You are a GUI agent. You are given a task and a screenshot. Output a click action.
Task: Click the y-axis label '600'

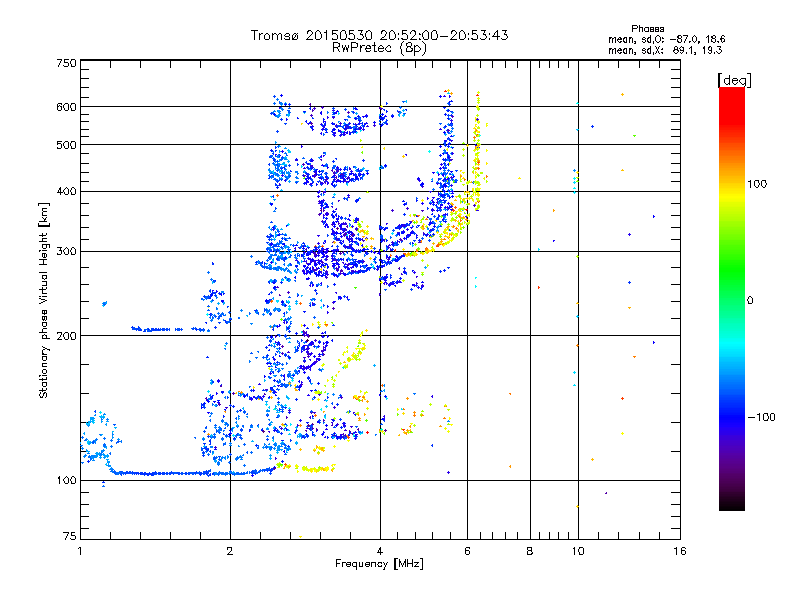click(x=66, y=107)
